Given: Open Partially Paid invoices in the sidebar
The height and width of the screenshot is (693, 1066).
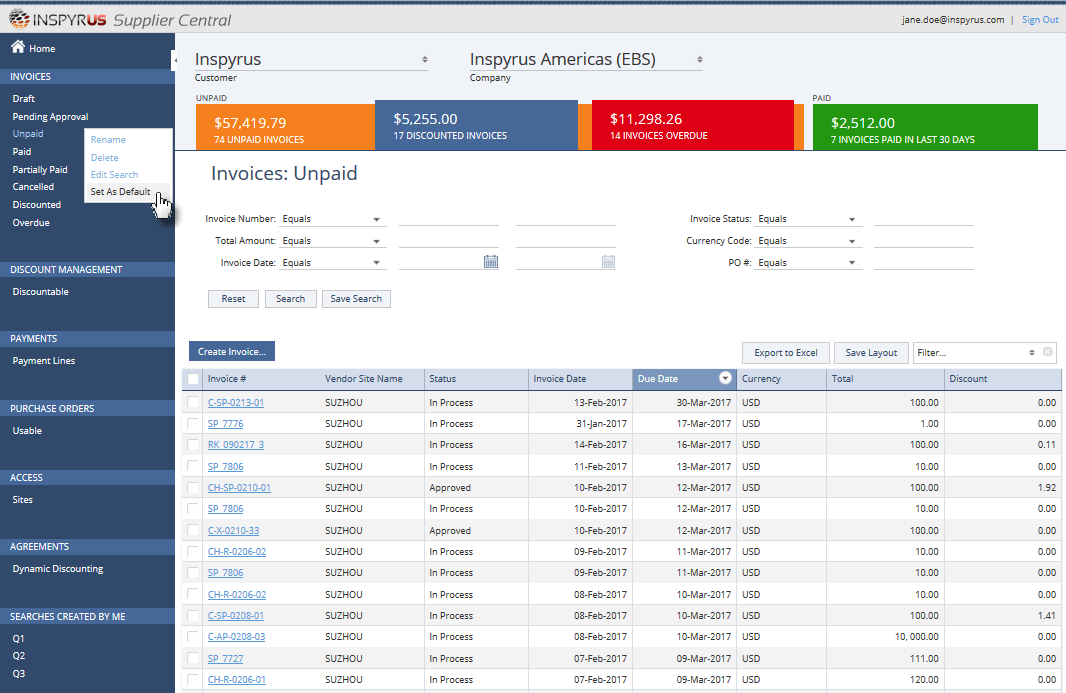Looking at the screenshot, I should tap(40, 169).
